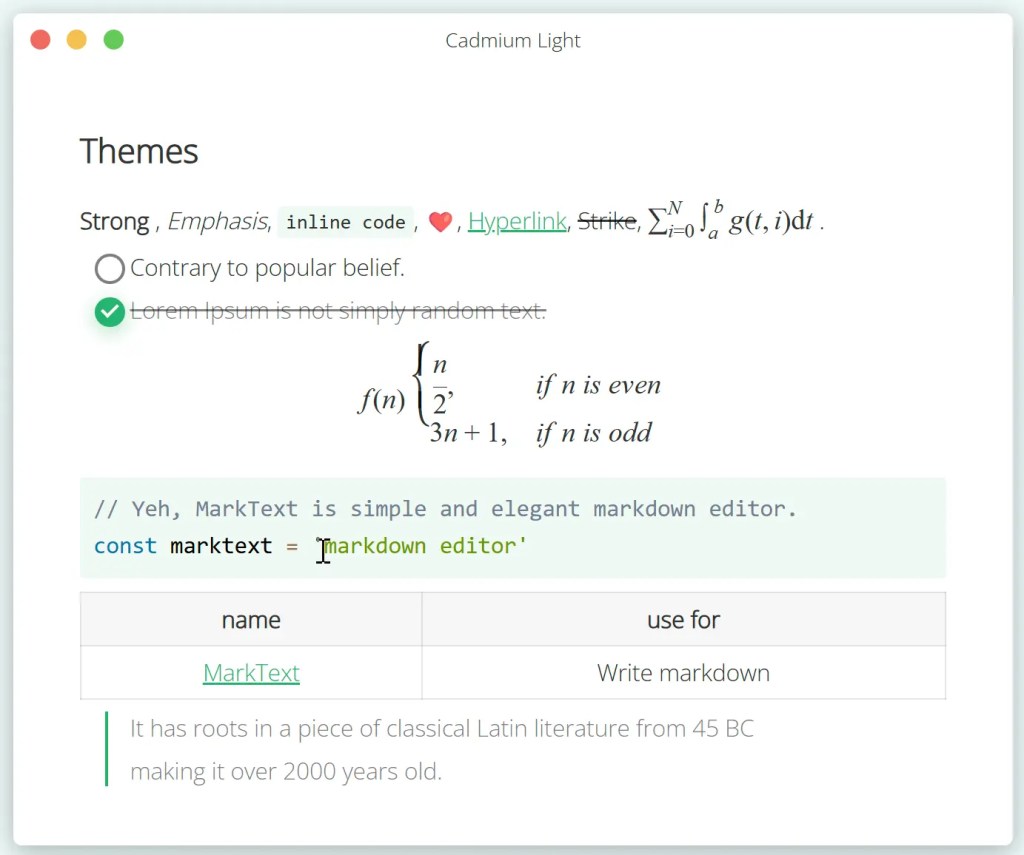1024x855 pixels.
Task: Click the 'Themes' heading
Action: point(139,151)
